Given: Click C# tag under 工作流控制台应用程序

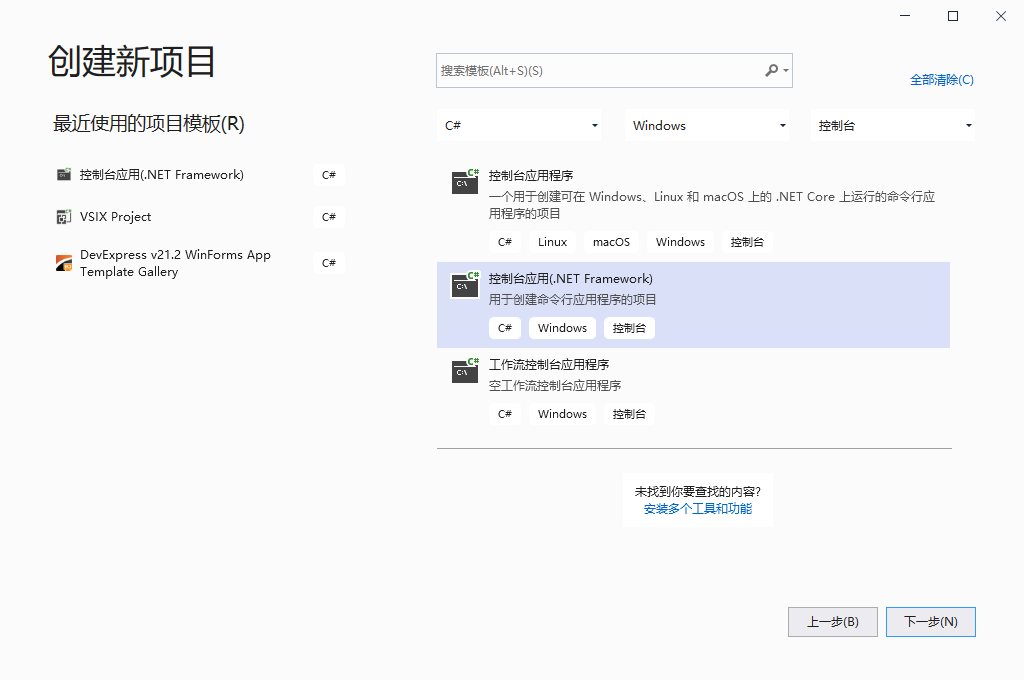Looking at the screenshot, I should (505, 414).
